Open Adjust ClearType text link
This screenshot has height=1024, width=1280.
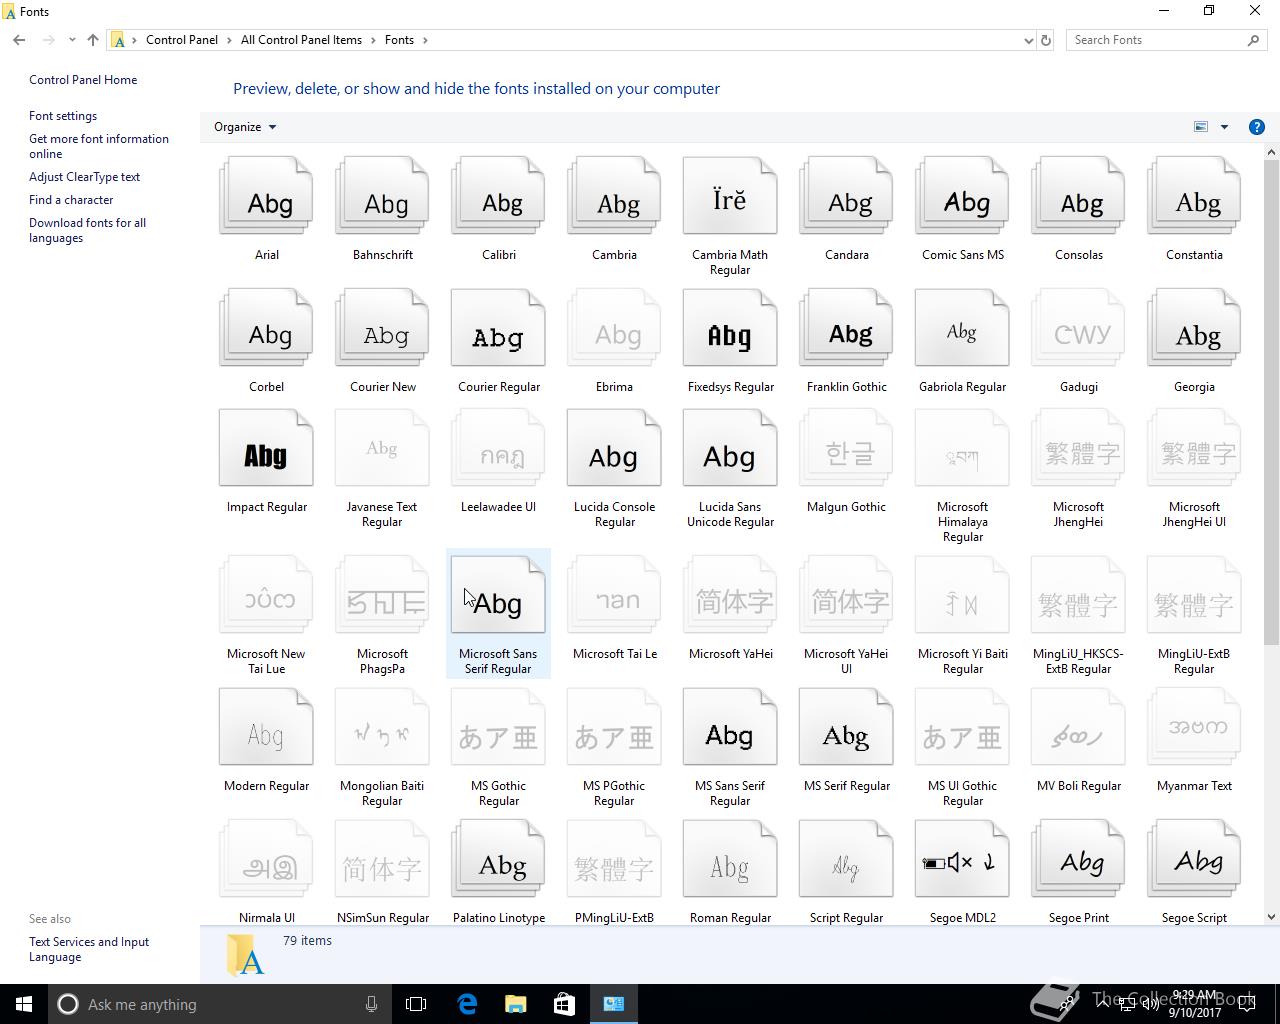point(84,177)
